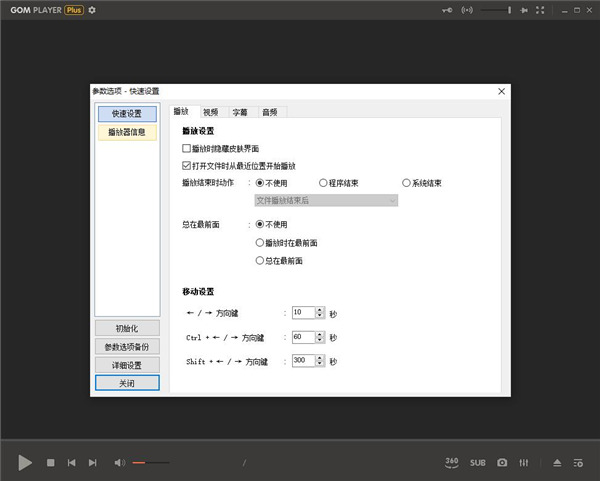Viewport: 600px width, 481px height.
Task: Open the 文件播放结束后 dropdown
Action: 326,200
